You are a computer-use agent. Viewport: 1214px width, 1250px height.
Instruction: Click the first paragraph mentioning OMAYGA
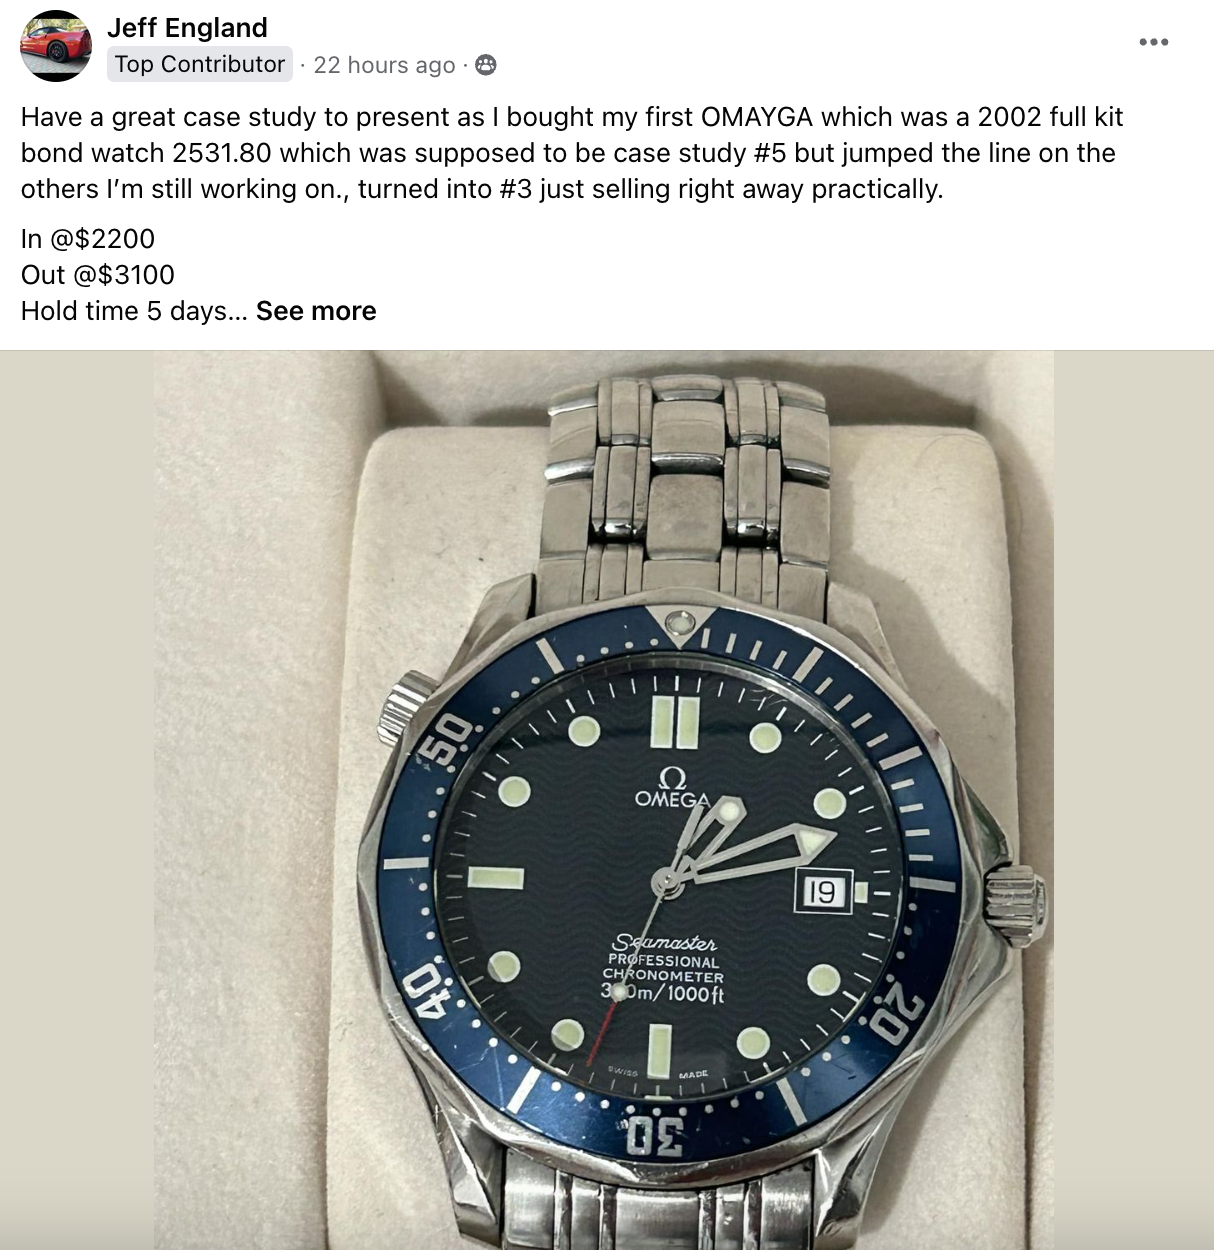pos(572,153)
